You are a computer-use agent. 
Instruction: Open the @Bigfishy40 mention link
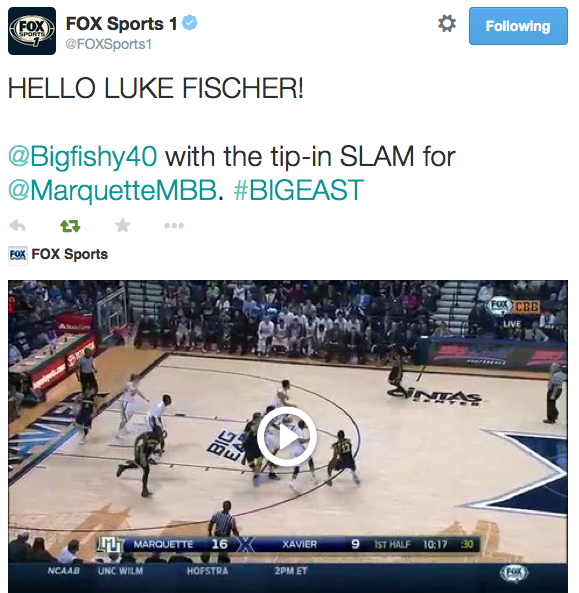click(82, 156)
